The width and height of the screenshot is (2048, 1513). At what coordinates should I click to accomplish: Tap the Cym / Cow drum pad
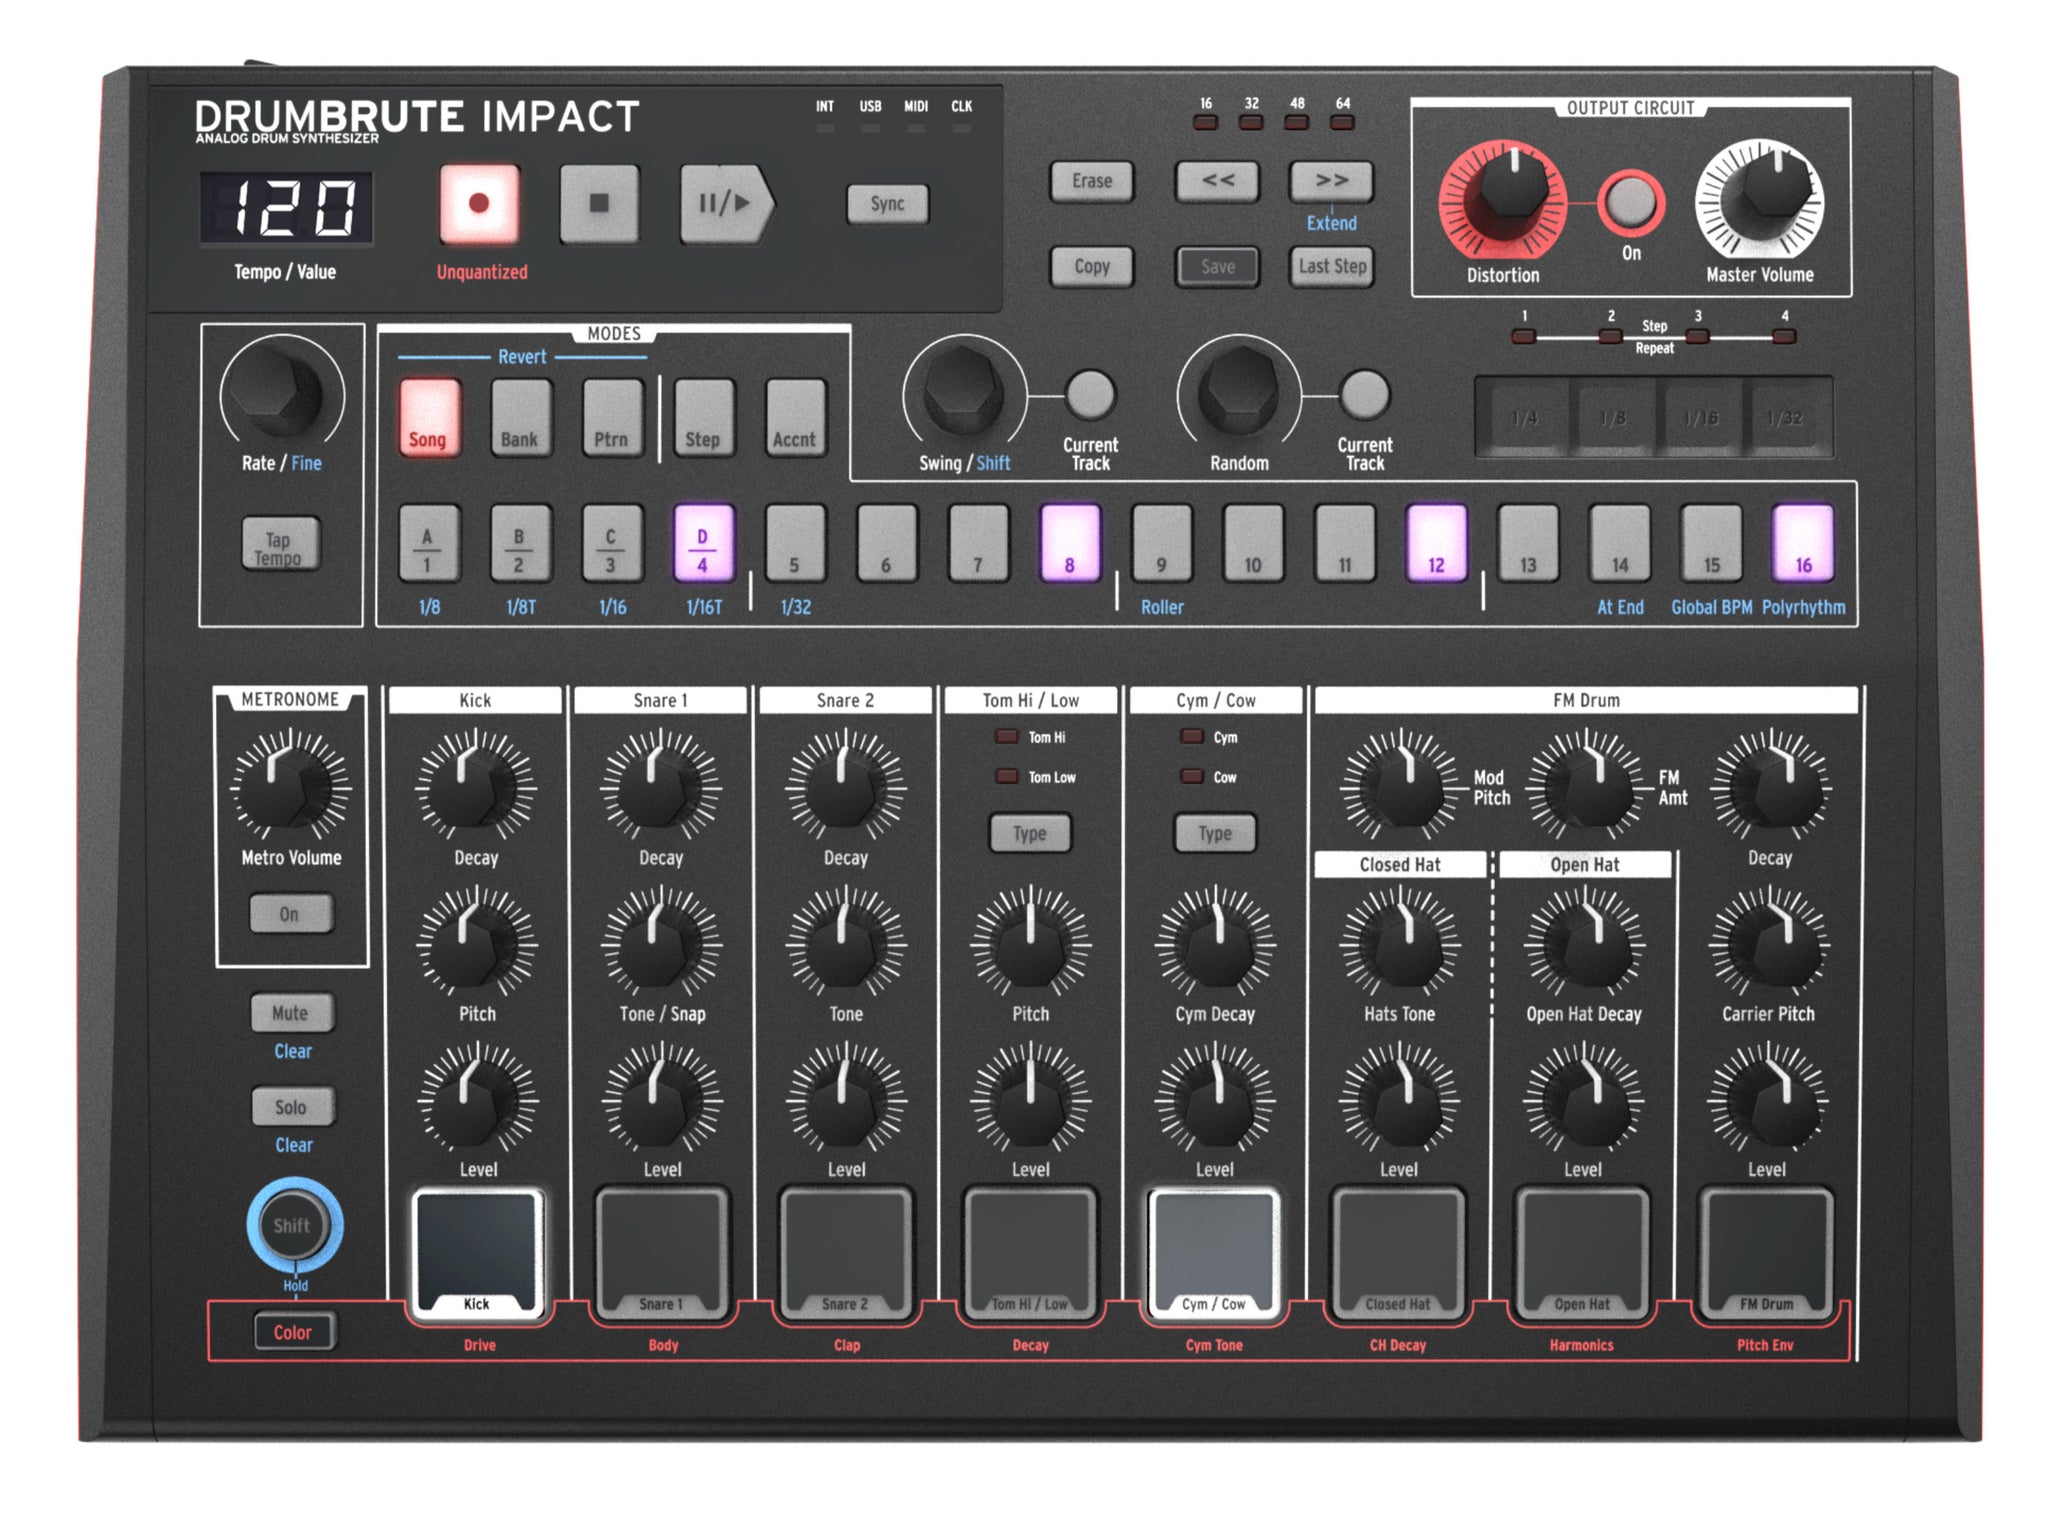[x=1214, y=1250]
